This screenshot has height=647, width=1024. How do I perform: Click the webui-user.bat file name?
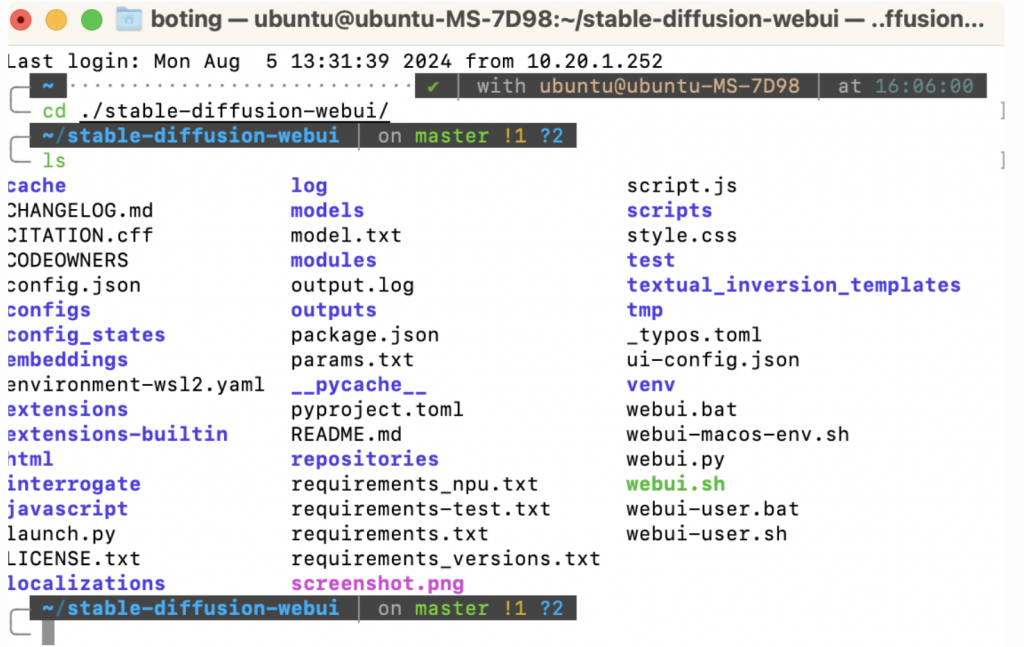point(713,509)
